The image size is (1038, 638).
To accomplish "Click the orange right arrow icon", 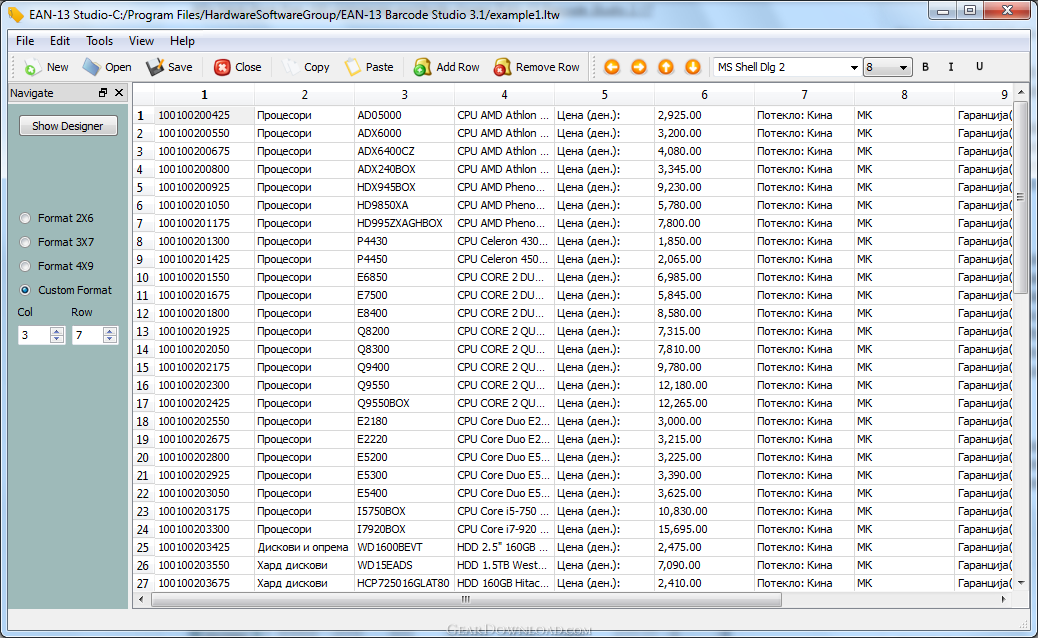I will coord(639,67).
